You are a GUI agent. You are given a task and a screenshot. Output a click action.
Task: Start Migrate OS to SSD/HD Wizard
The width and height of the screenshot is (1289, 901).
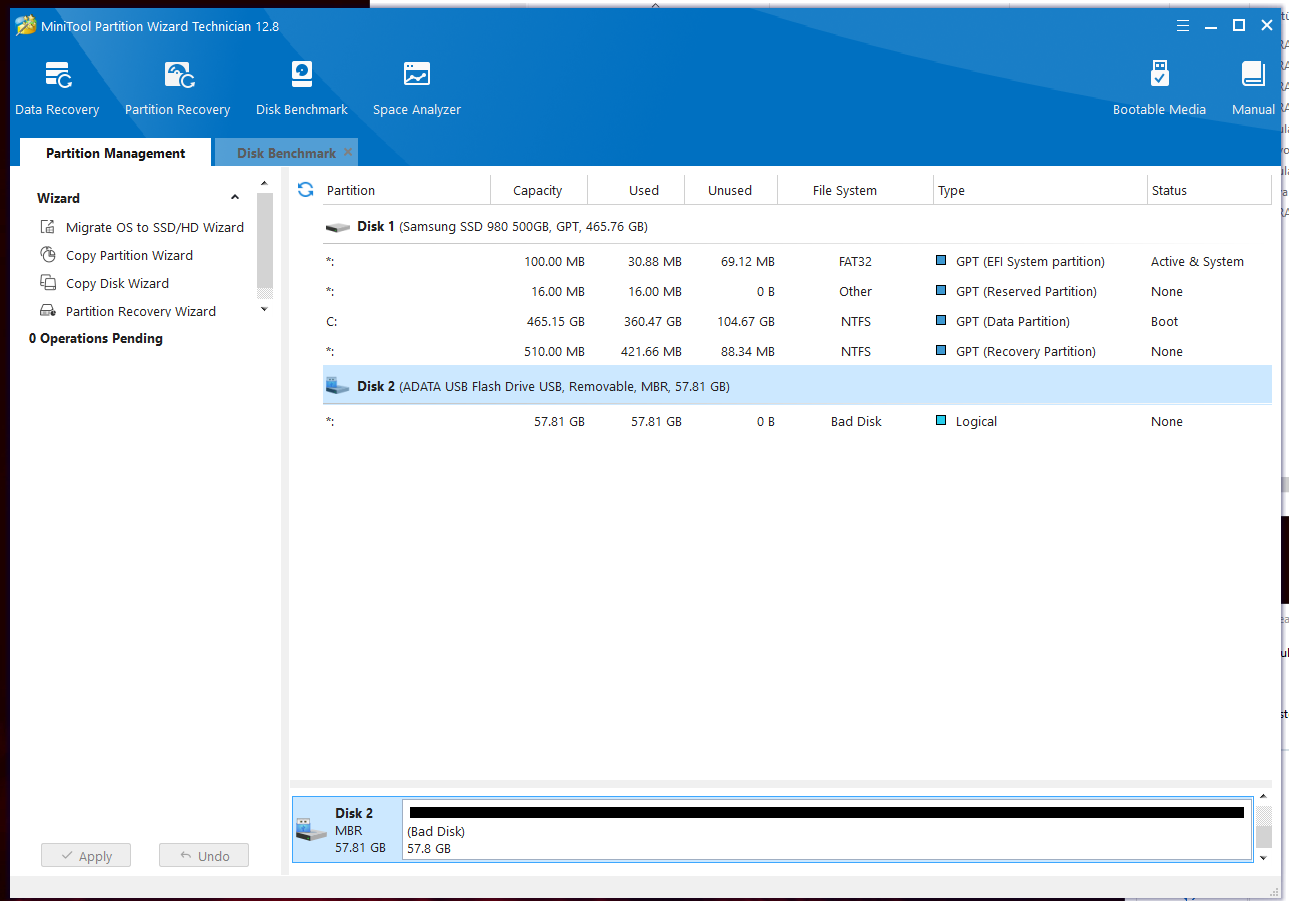click(154, 227)
